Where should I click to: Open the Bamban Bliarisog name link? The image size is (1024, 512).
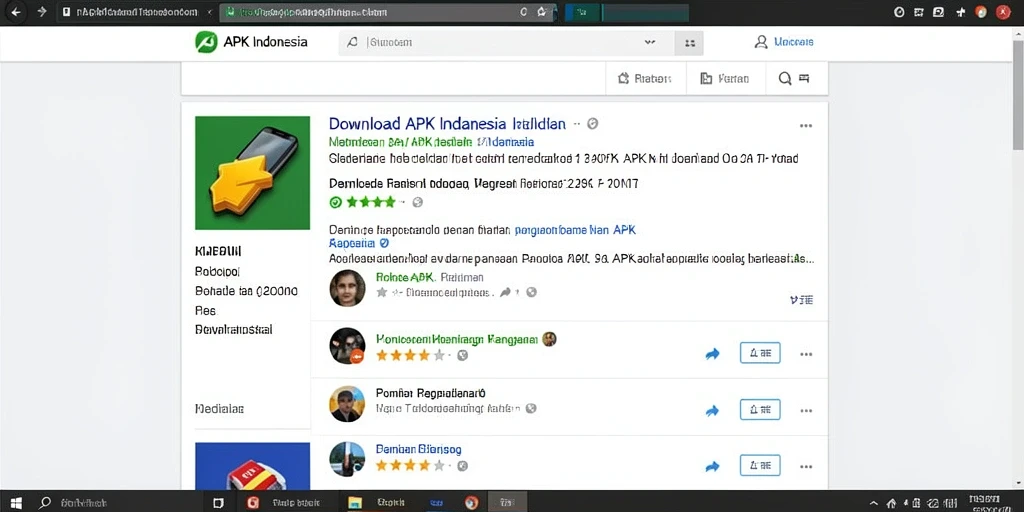pos(419,449)
